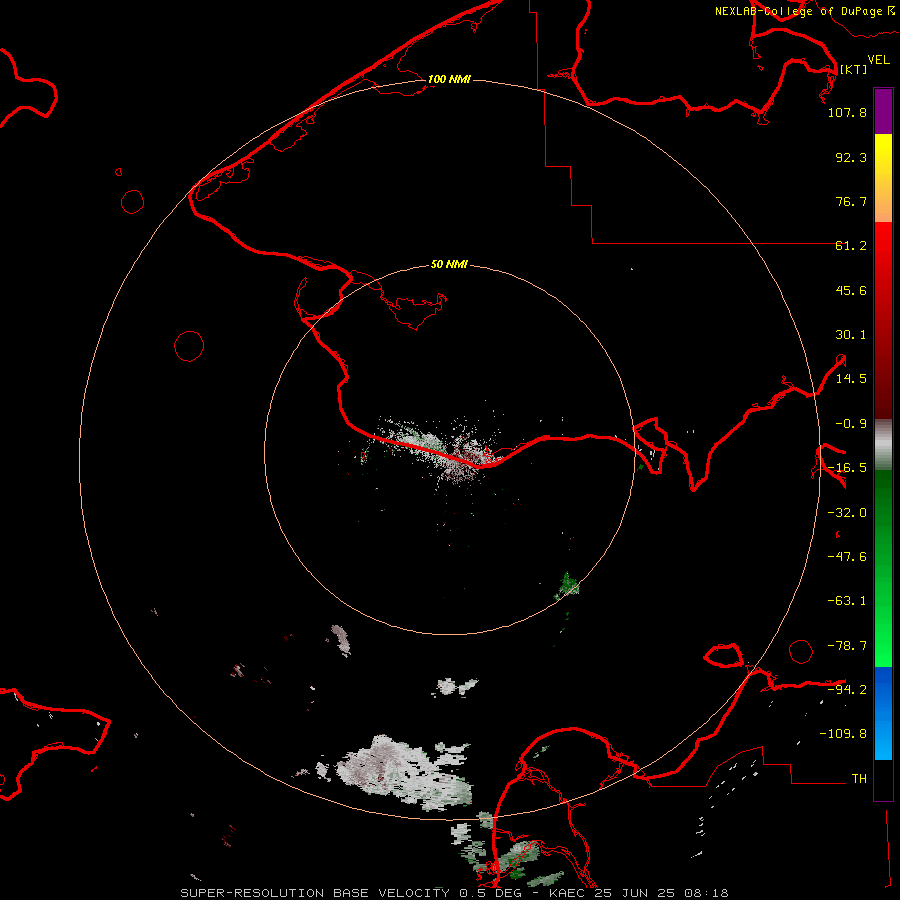
Task: Click the VEL legend title
Action: coord(878,60)
